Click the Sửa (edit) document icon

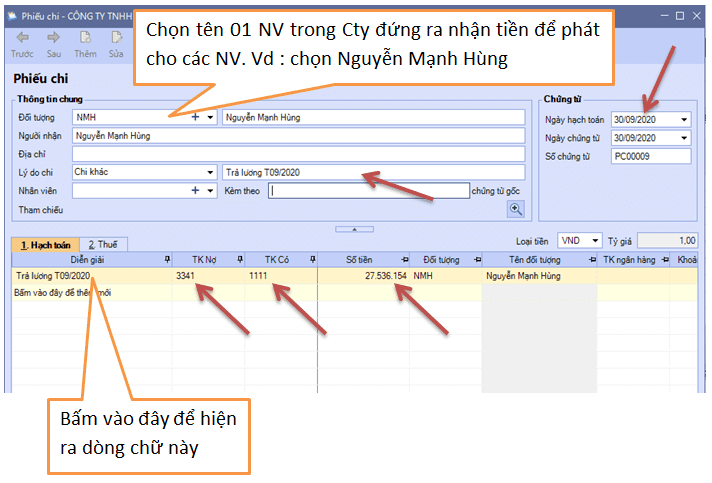point(116,39)
